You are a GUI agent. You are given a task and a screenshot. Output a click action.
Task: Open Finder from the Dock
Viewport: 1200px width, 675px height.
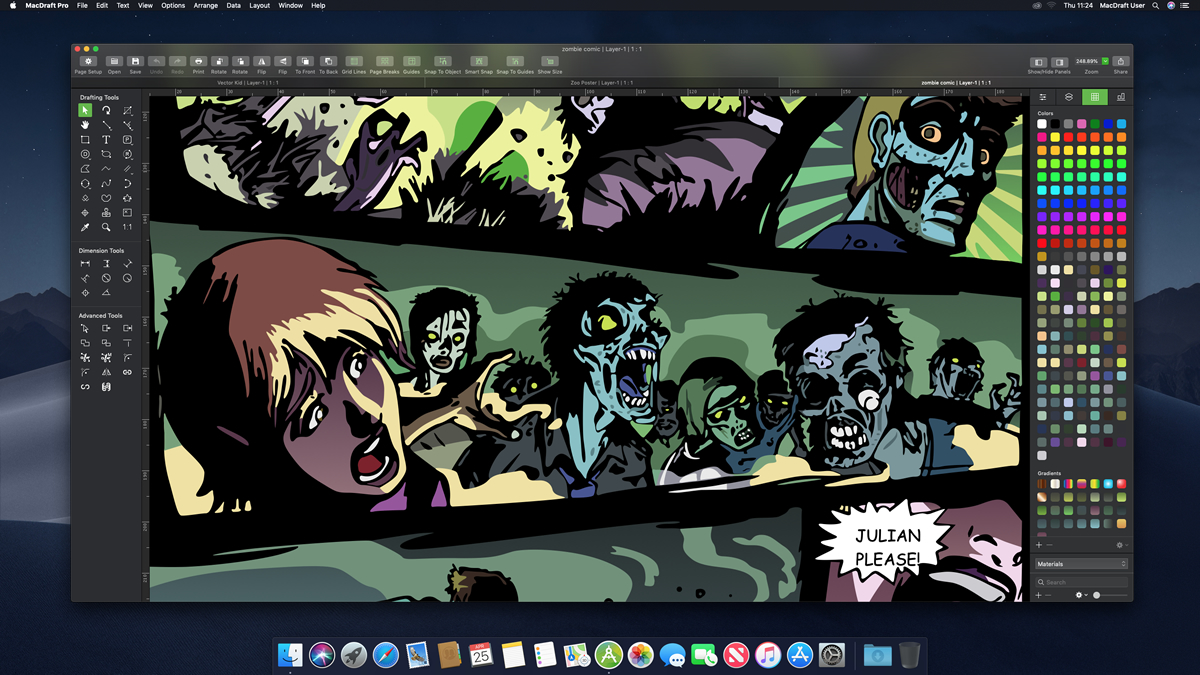(x=290, y=655)
